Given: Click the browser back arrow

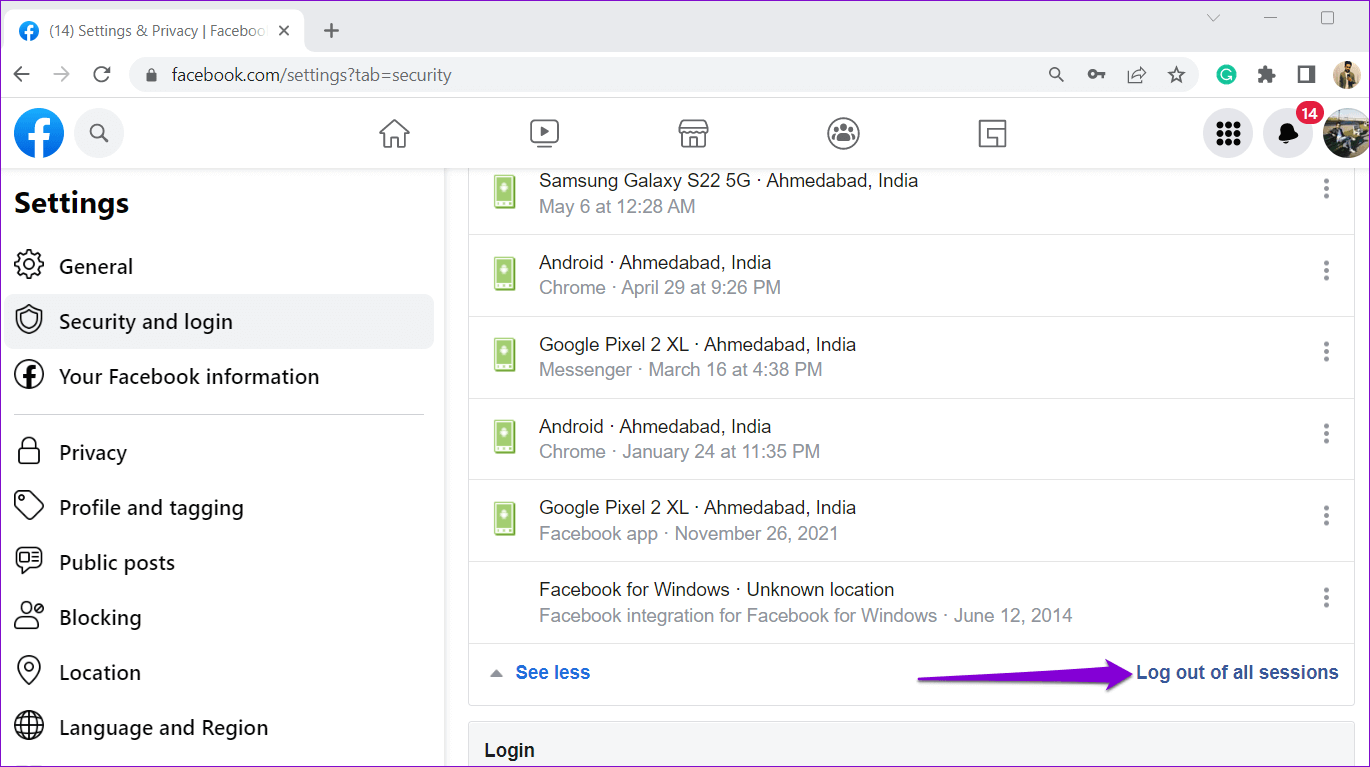Looking at the screenshot, I should [x=22, y=74].
